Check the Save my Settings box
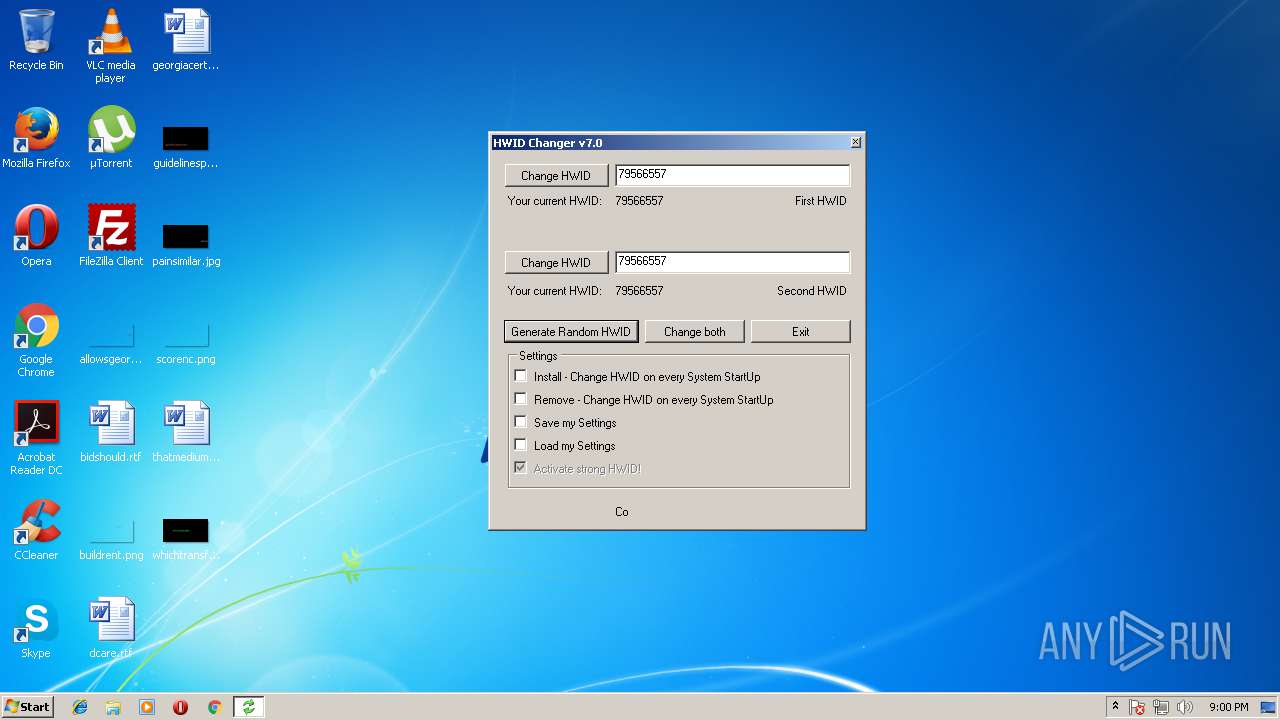This screenshot has width=1280, height=720. pos(520,422)
